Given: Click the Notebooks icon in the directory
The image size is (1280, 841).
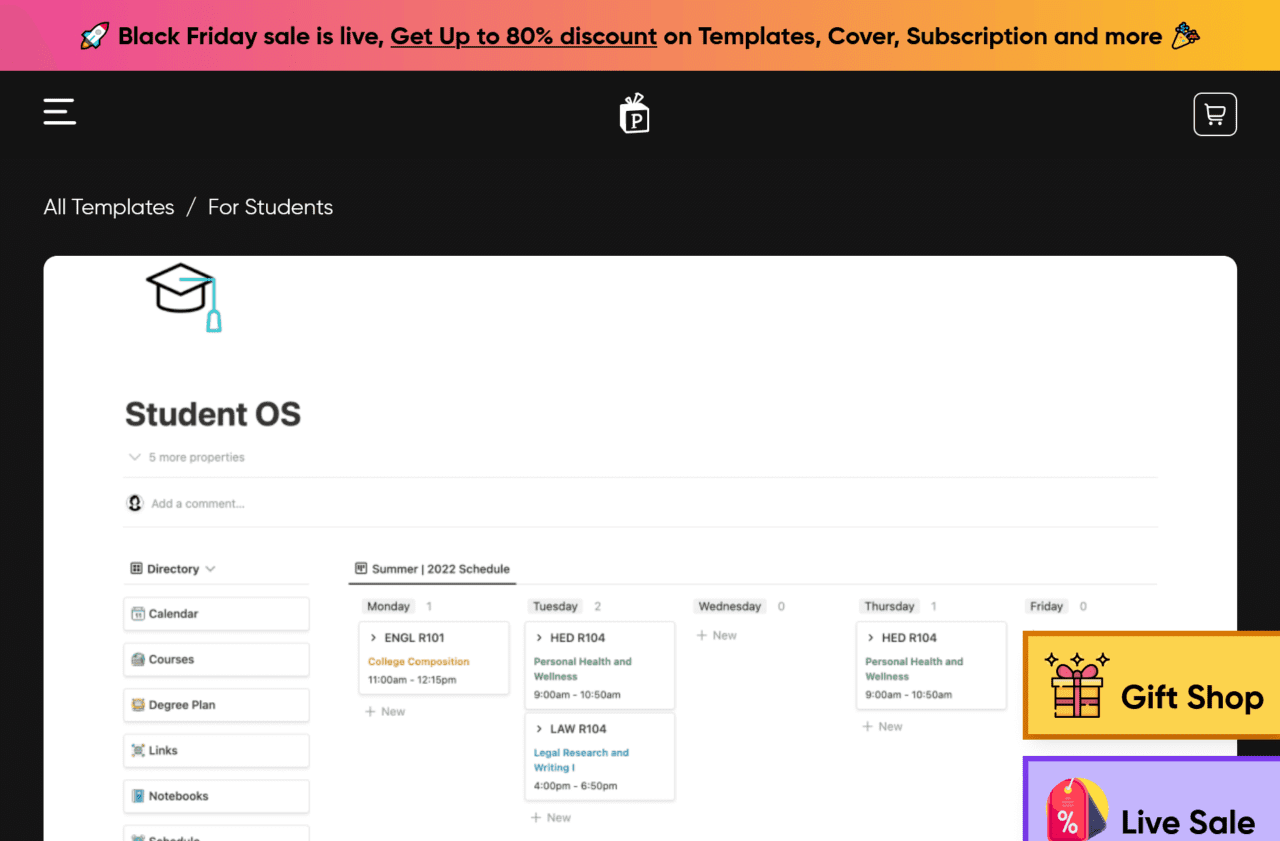Looking at the screenshot, I should point(141,796).
